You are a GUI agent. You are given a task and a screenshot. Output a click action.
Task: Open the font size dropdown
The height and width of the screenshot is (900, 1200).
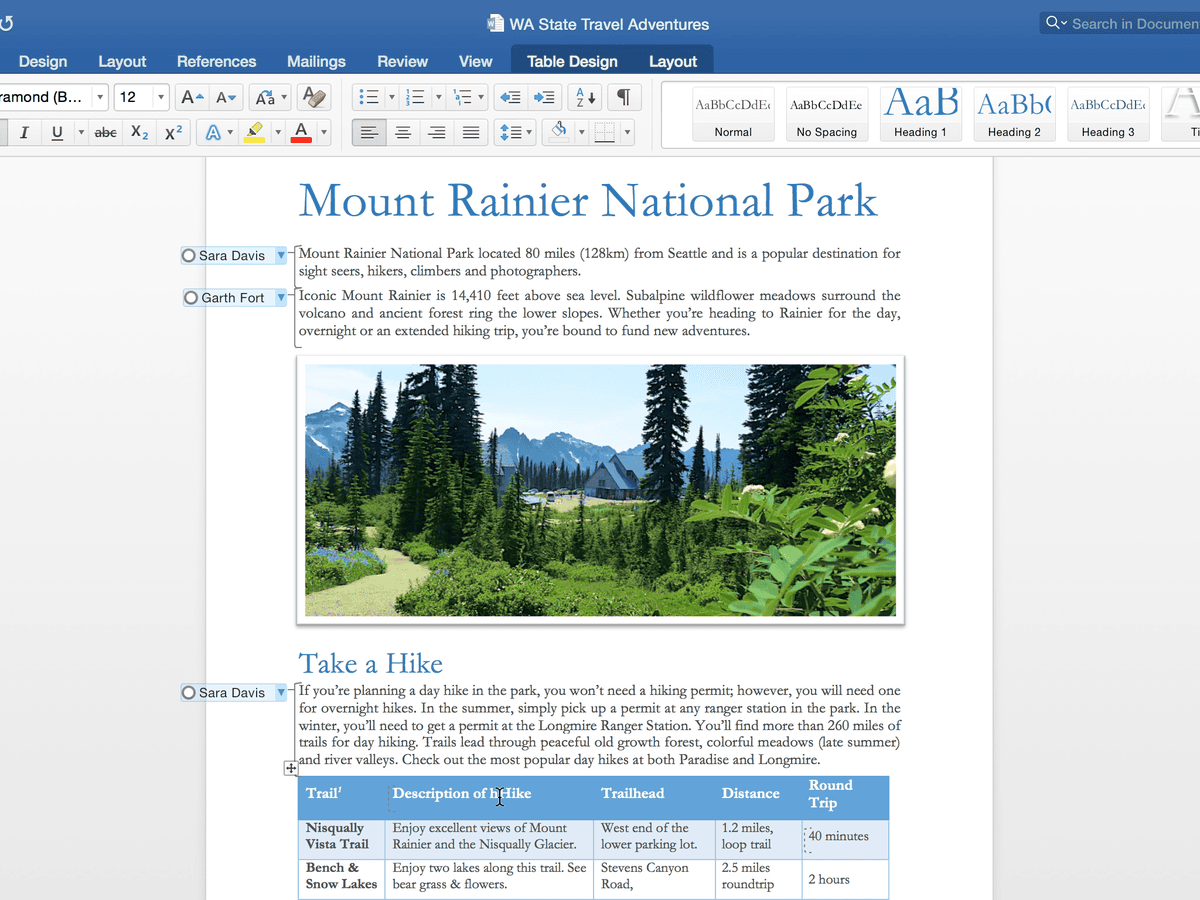tap(160, 97)
